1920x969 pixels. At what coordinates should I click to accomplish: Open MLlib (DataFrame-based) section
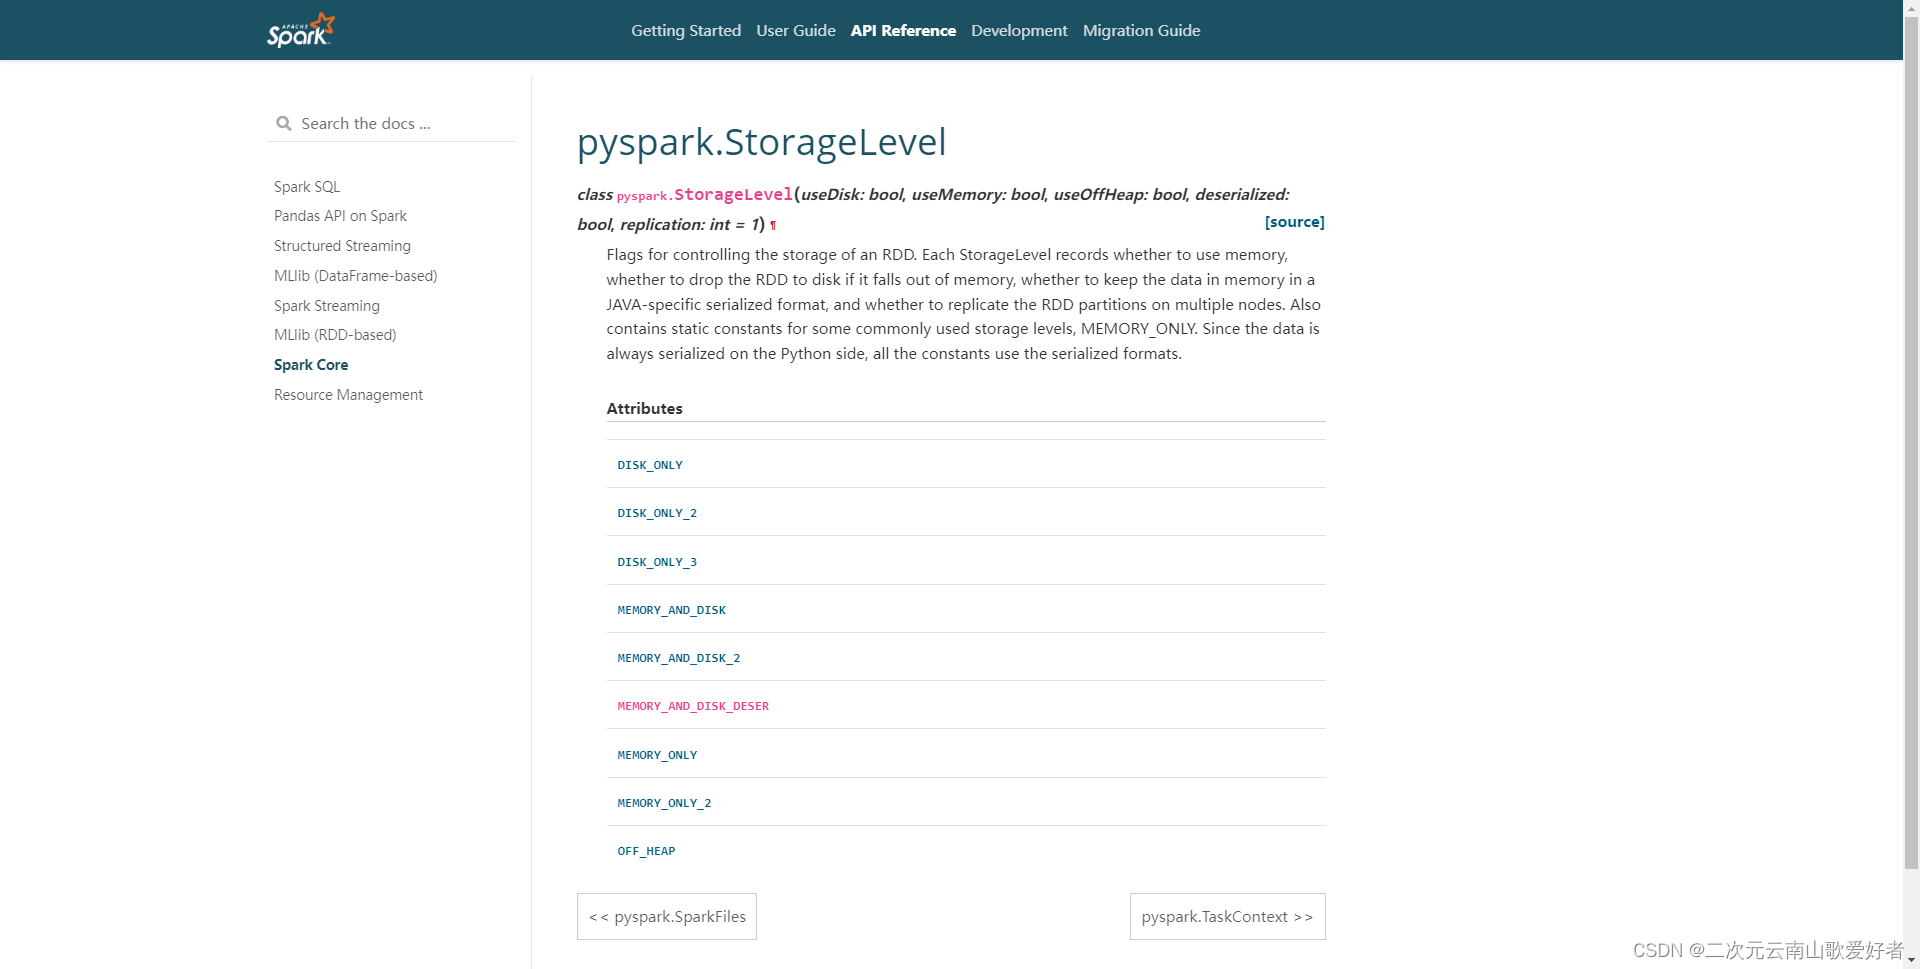pyautogui.click(x=356, y=275)
